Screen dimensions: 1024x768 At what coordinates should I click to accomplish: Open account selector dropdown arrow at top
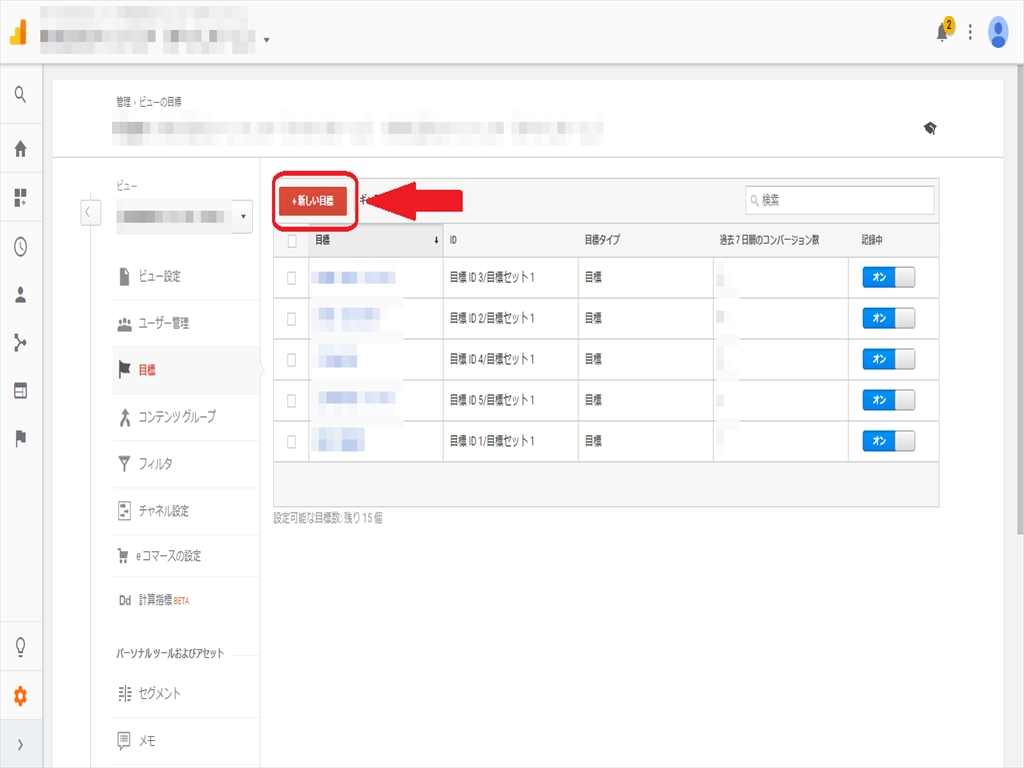tap(267, 41)
